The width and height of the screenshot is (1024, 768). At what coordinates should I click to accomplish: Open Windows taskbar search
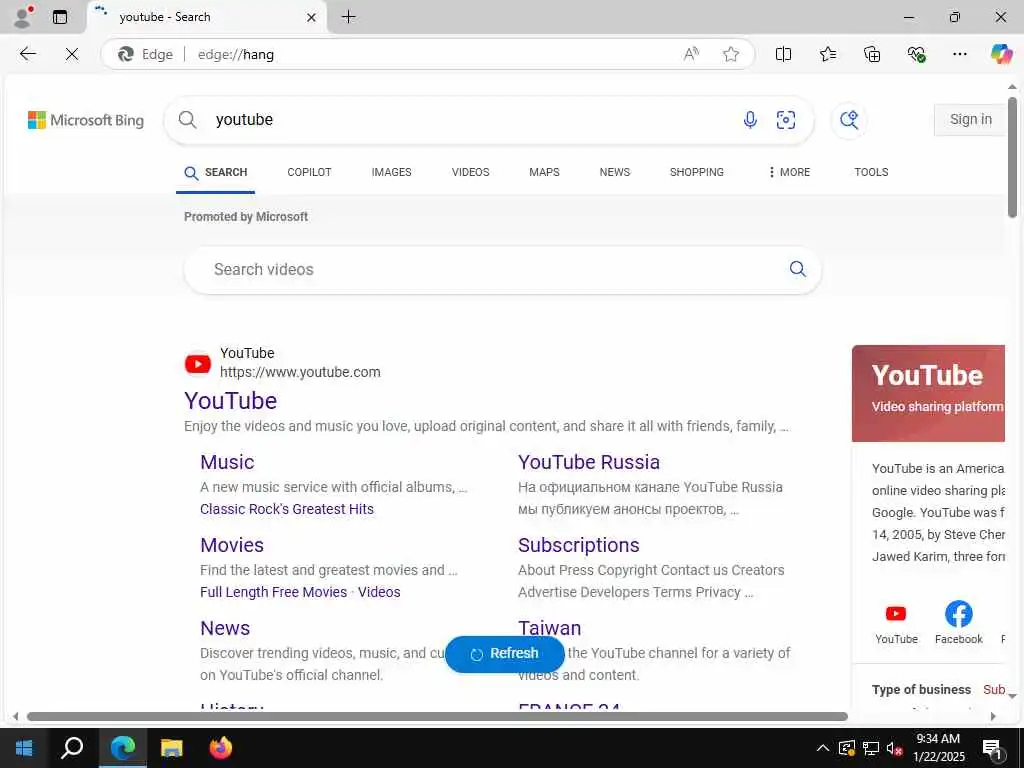tap(72, 748)
